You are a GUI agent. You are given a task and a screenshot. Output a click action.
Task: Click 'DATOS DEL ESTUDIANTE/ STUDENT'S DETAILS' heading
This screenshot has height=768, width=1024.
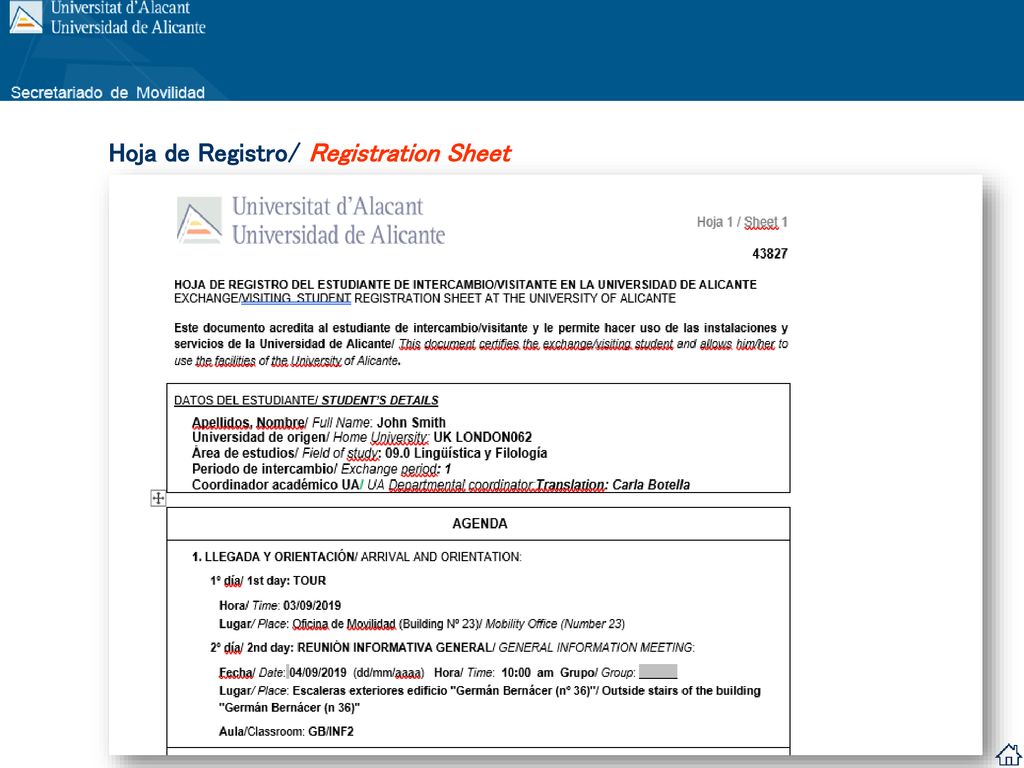tap(306, 400)
